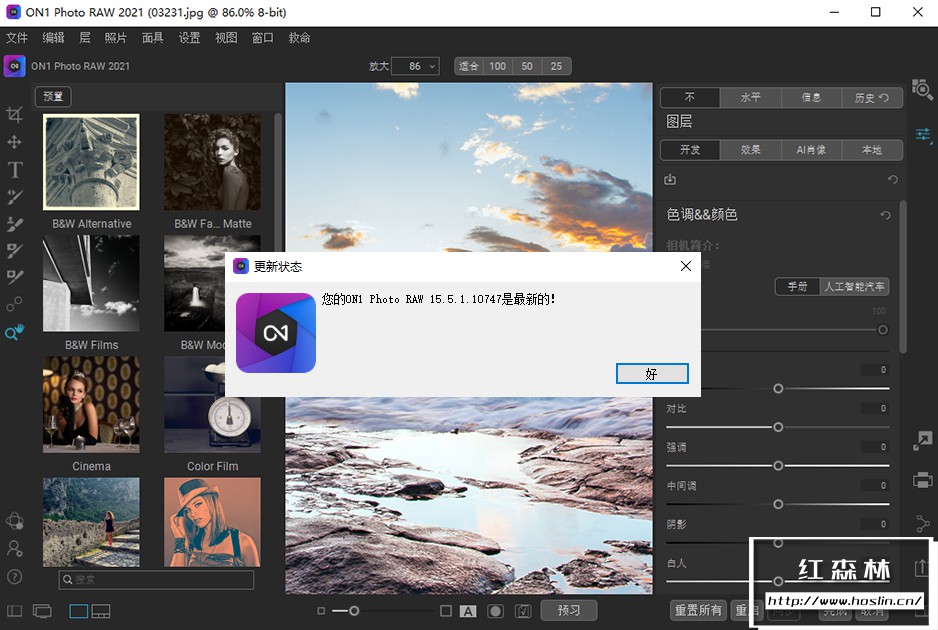Switch to the 效果 tab
This screenshot has width=938, height=630.
click(x=751, y=150)
